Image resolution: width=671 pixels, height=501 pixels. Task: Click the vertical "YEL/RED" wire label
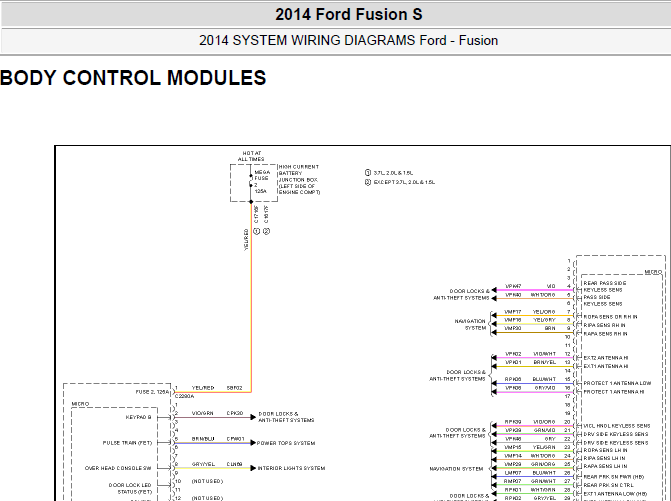point(246,240)
